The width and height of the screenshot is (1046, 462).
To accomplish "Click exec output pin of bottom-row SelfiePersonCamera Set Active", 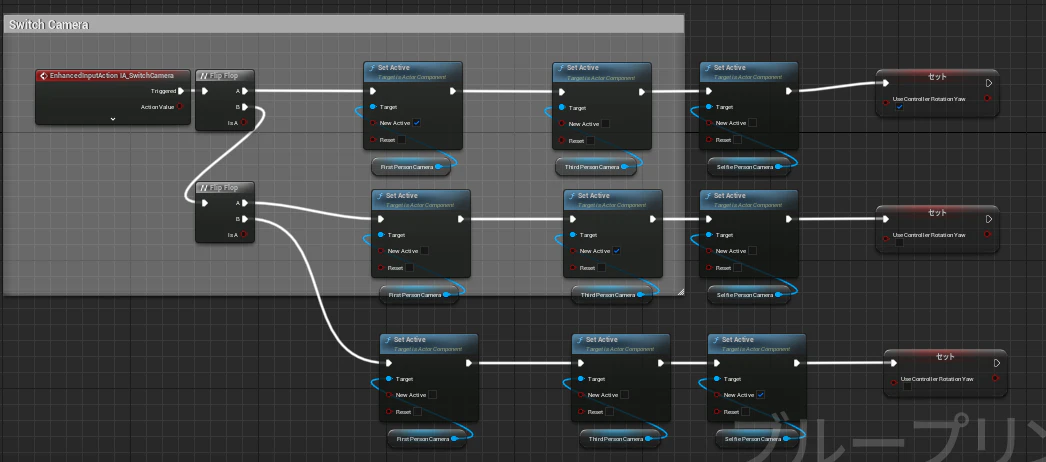I will [x=797, y=363].
